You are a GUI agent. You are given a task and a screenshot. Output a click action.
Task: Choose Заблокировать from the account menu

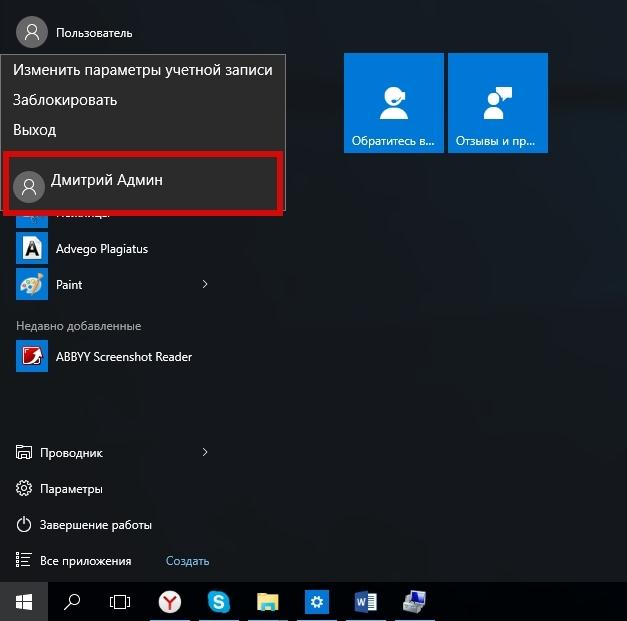[65, 100]
